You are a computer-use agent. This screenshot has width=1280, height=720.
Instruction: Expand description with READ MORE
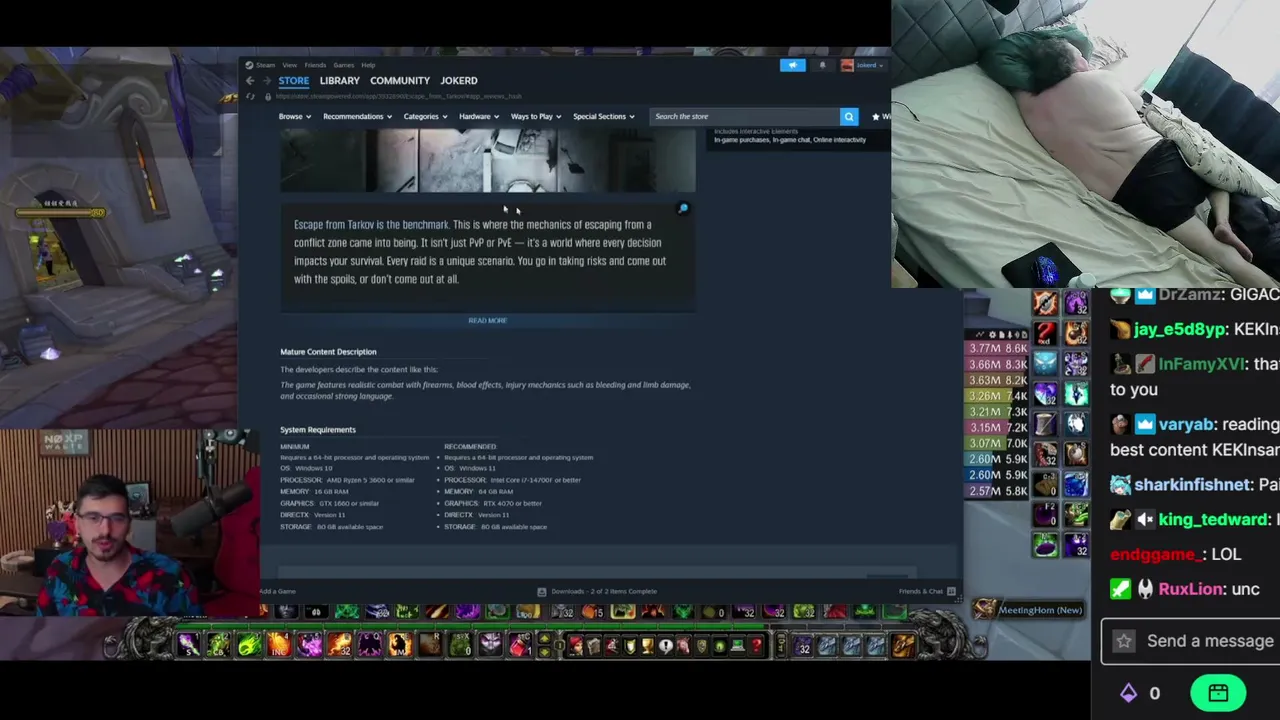tap(488, 321)
